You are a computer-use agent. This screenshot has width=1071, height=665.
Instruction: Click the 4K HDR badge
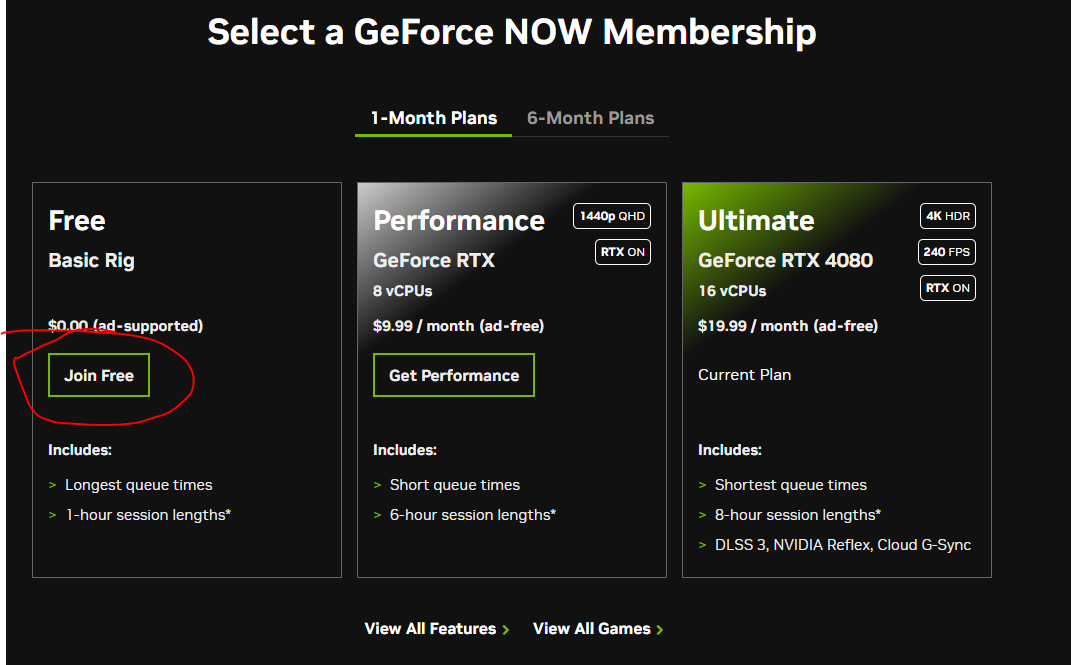point(947,216)
